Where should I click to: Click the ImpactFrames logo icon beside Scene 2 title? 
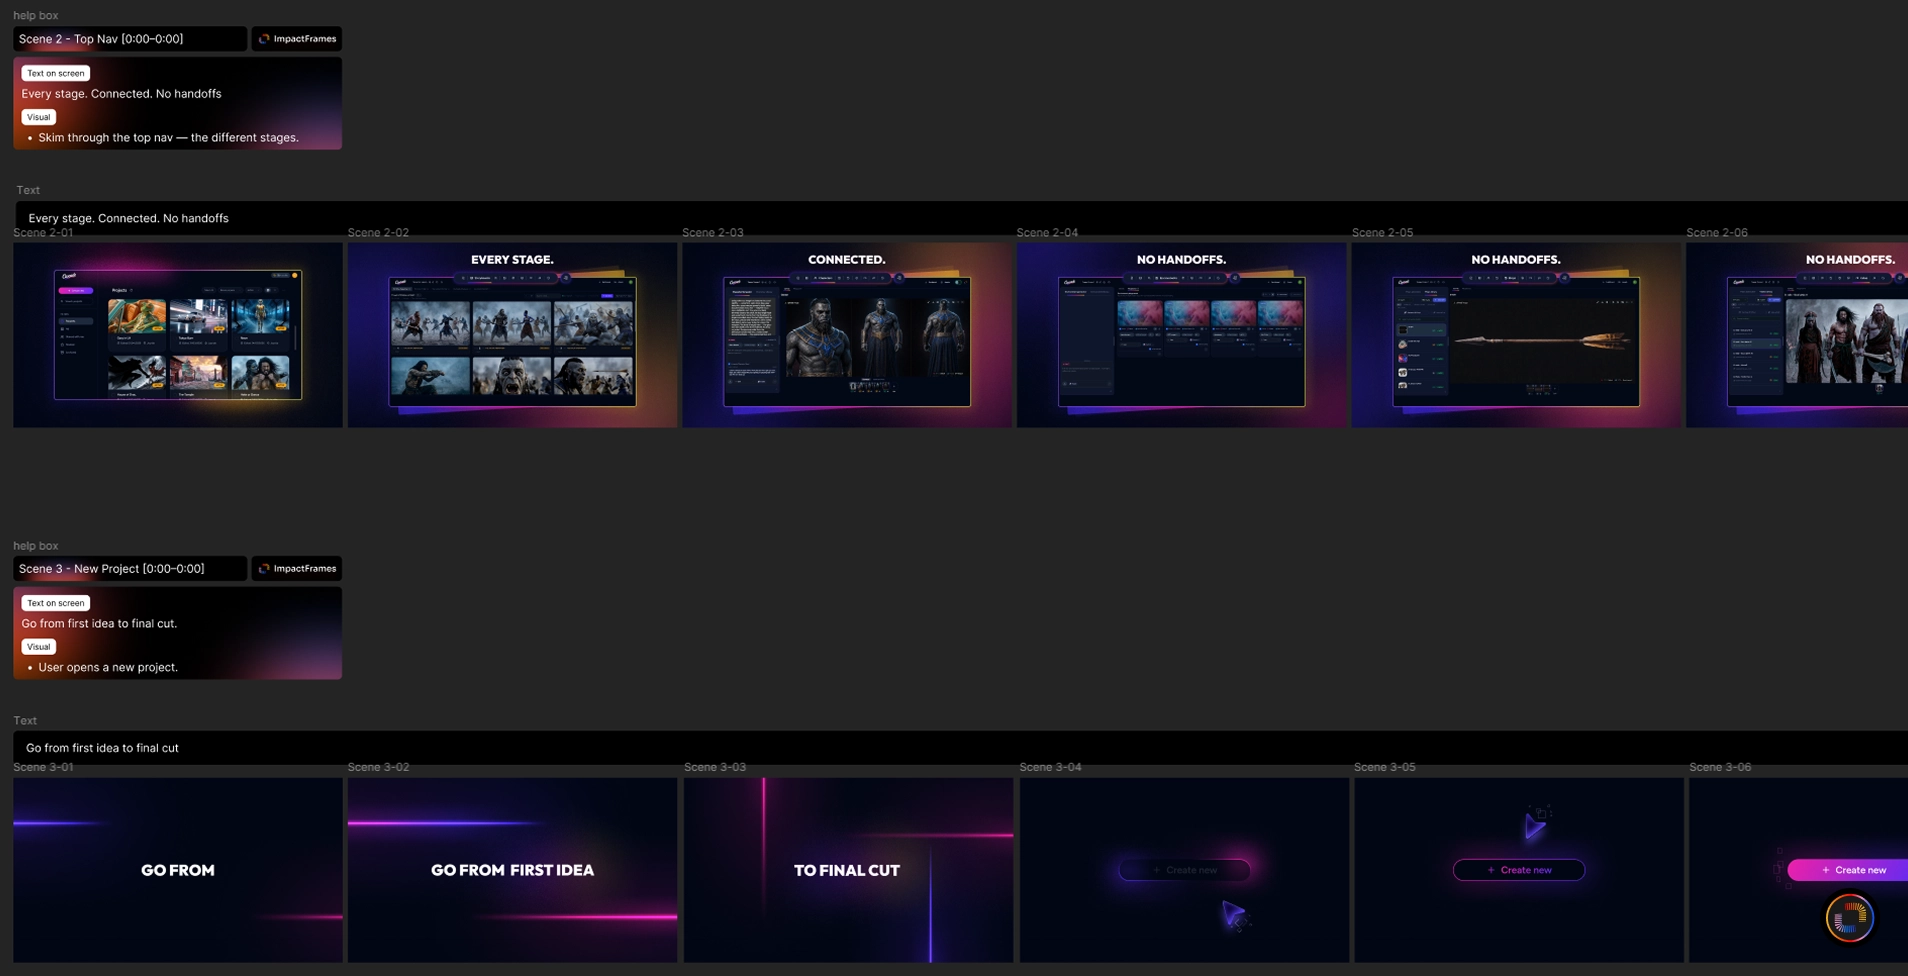point(264,39)
